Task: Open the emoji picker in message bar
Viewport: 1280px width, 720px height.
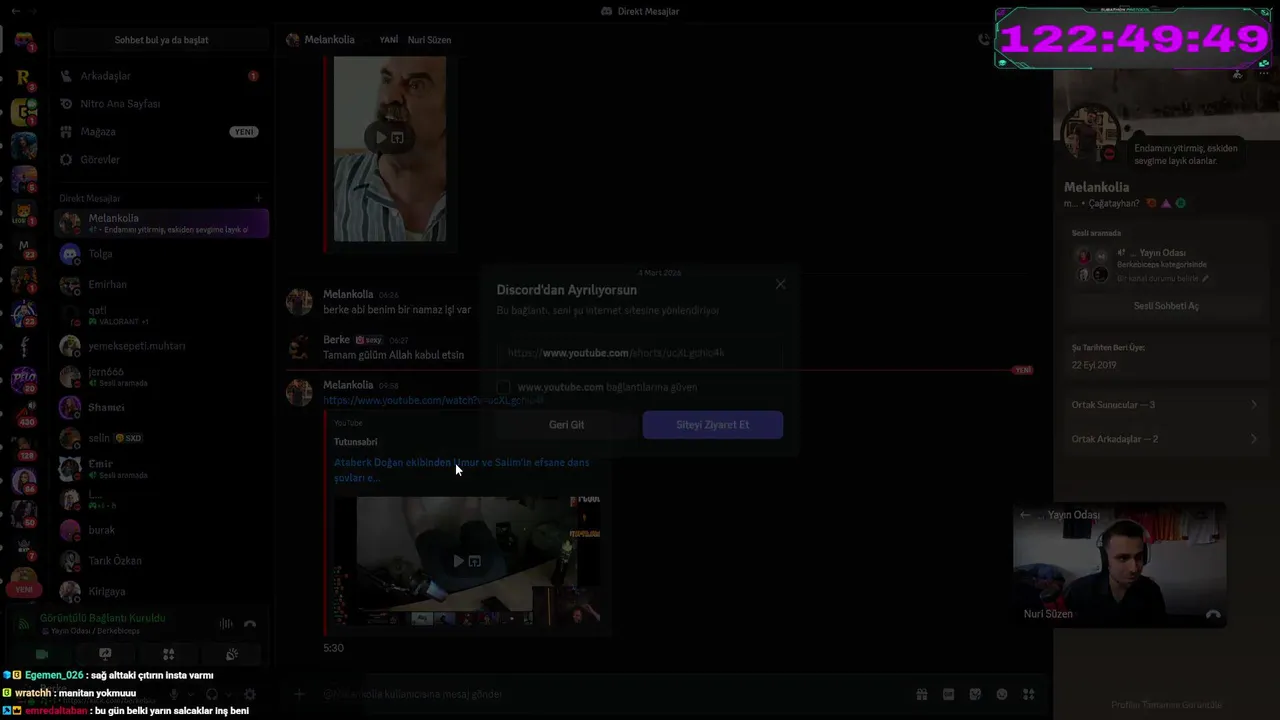Action: click(1002, 694)
